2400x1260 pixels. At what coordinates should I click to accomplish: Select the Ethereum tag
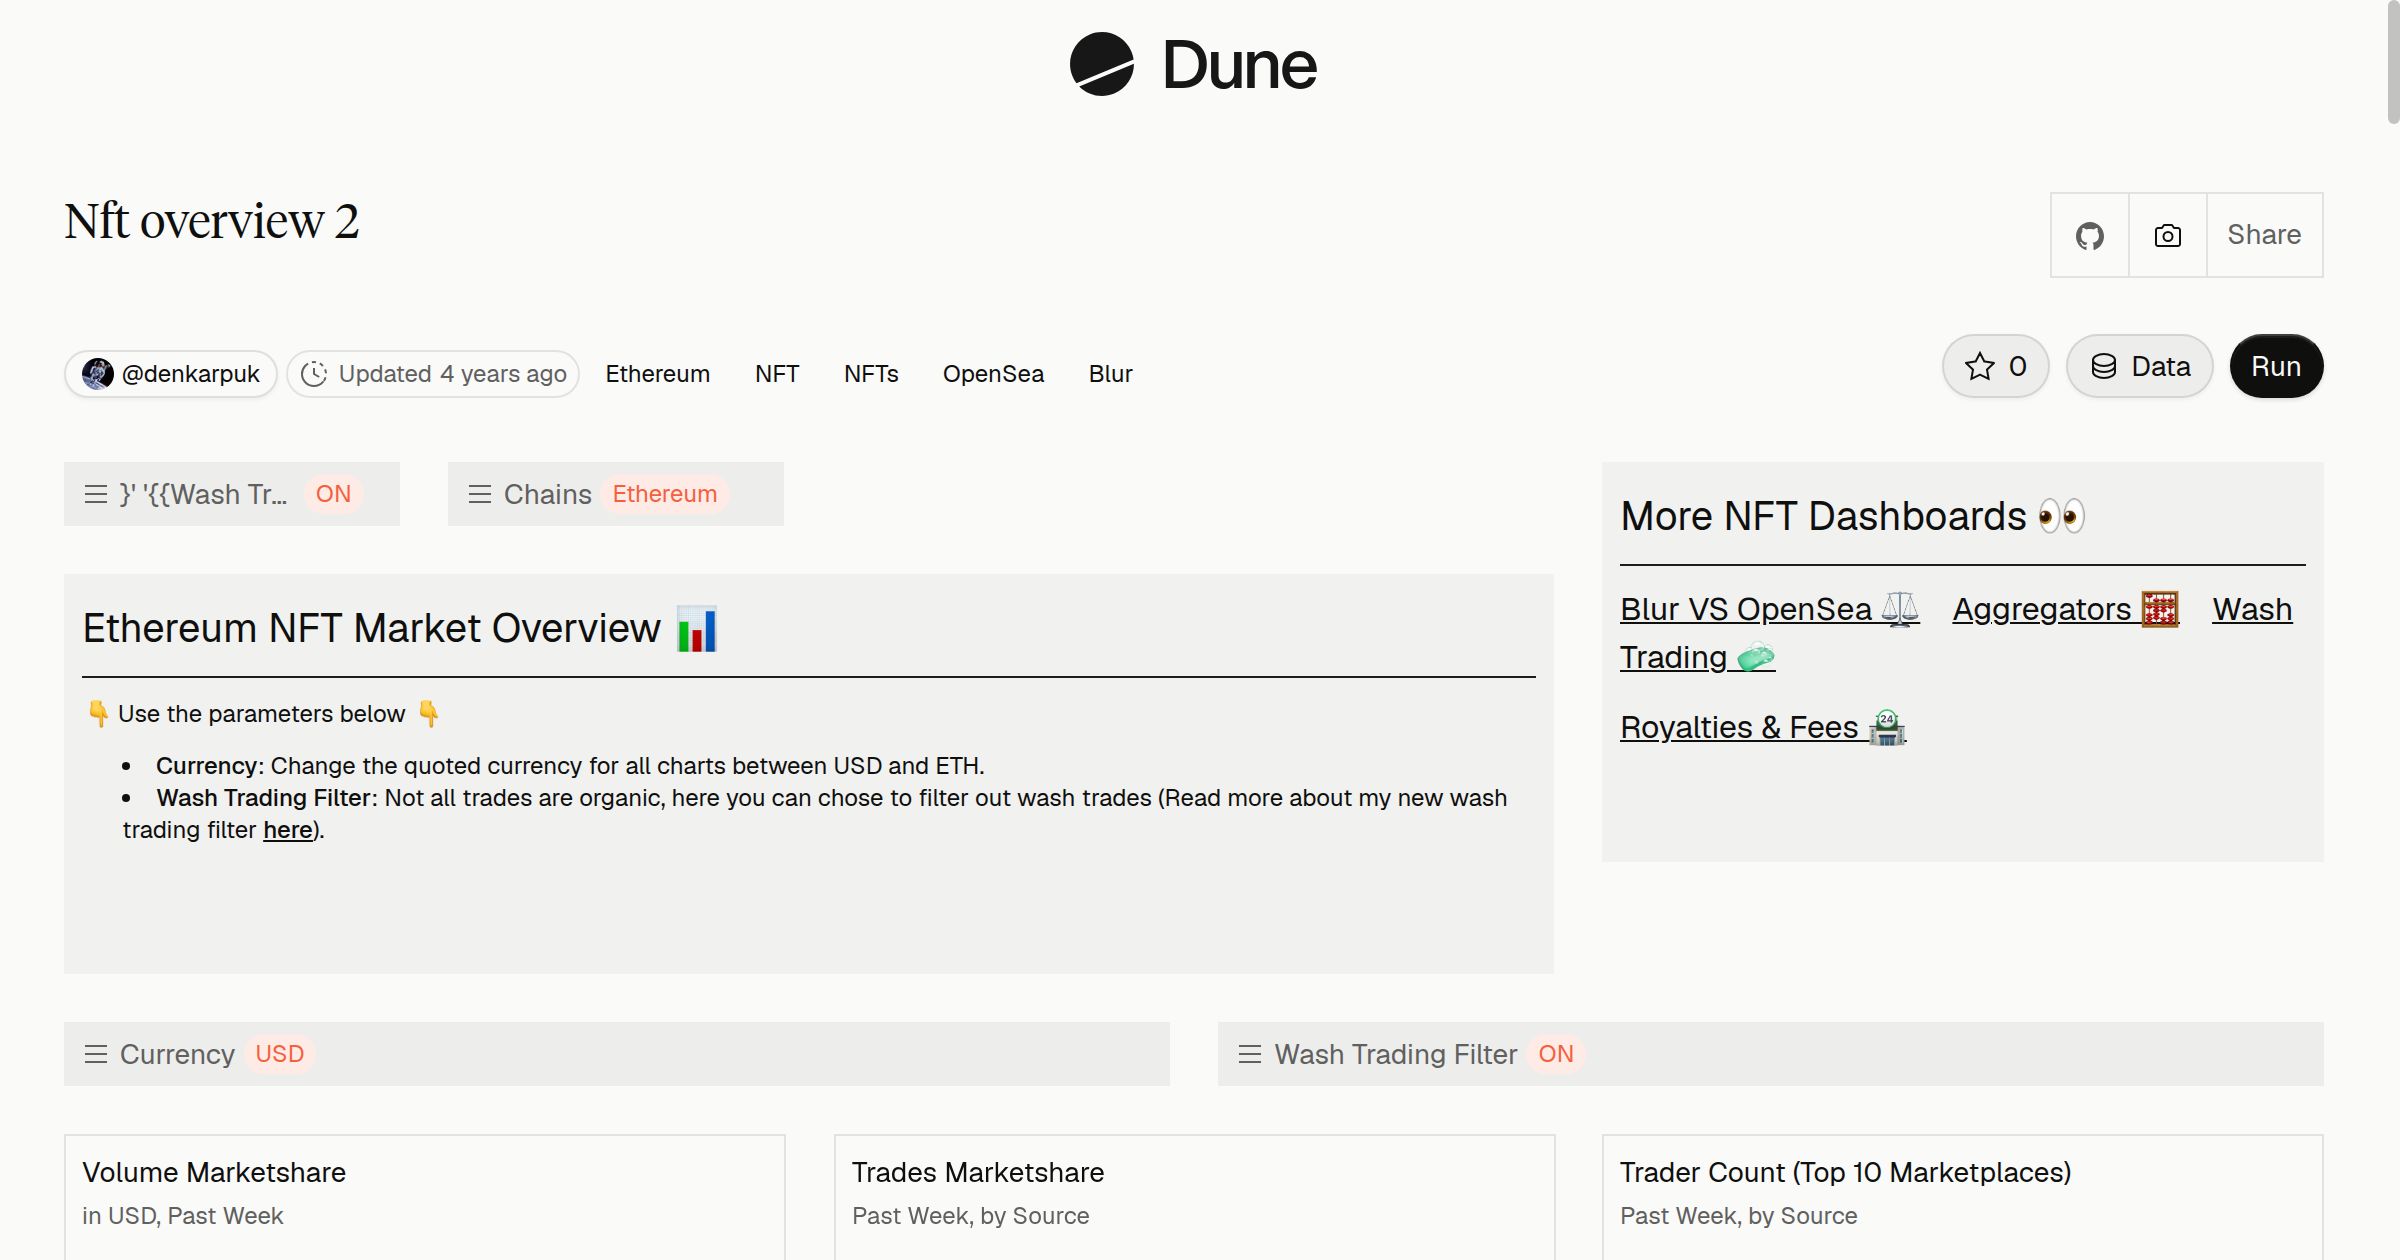tap(657, 374)
